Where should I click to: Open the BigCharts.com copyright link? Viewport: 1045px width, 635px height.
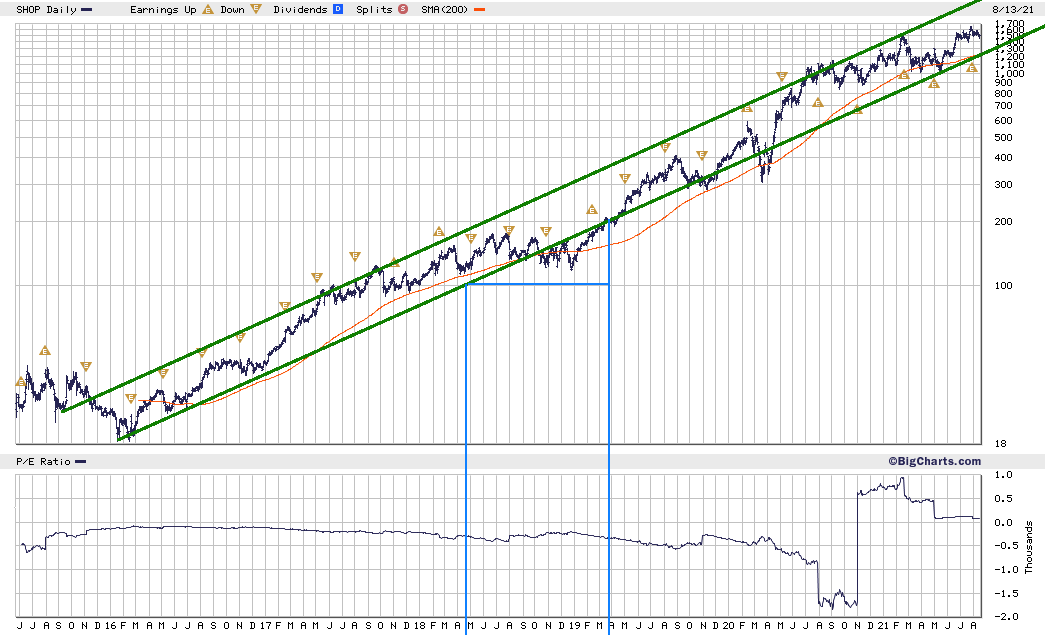(x=934, y=461)
